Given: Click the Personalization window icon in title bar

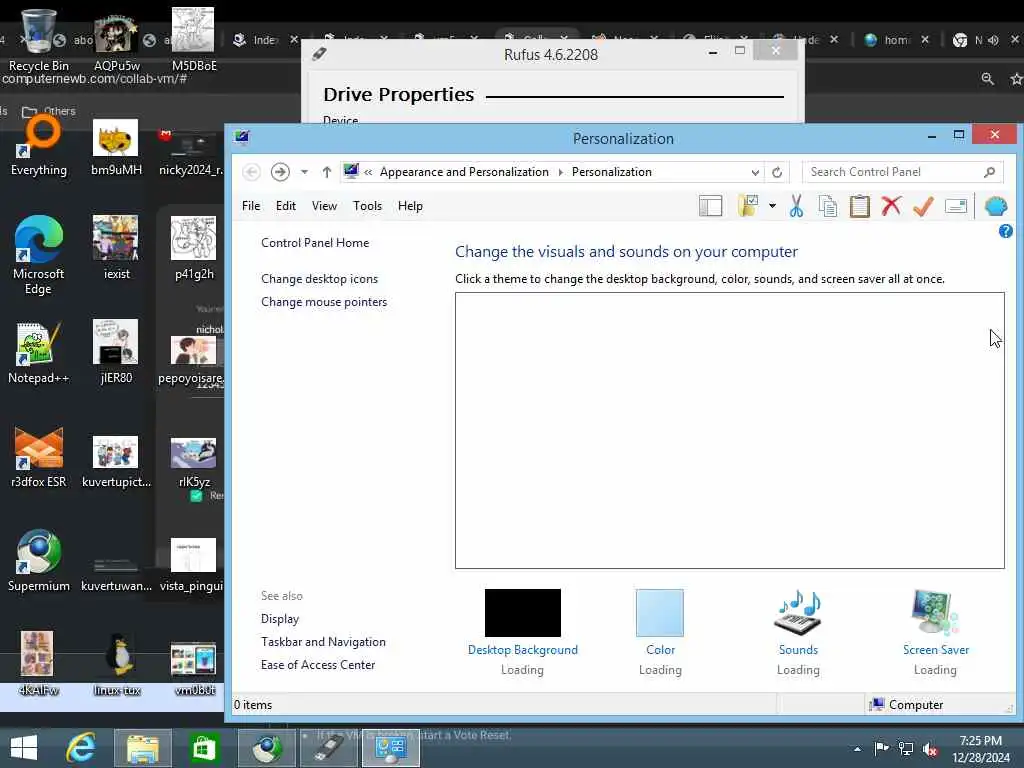Looking at the screenshot, I should click(x=242, y=137).
